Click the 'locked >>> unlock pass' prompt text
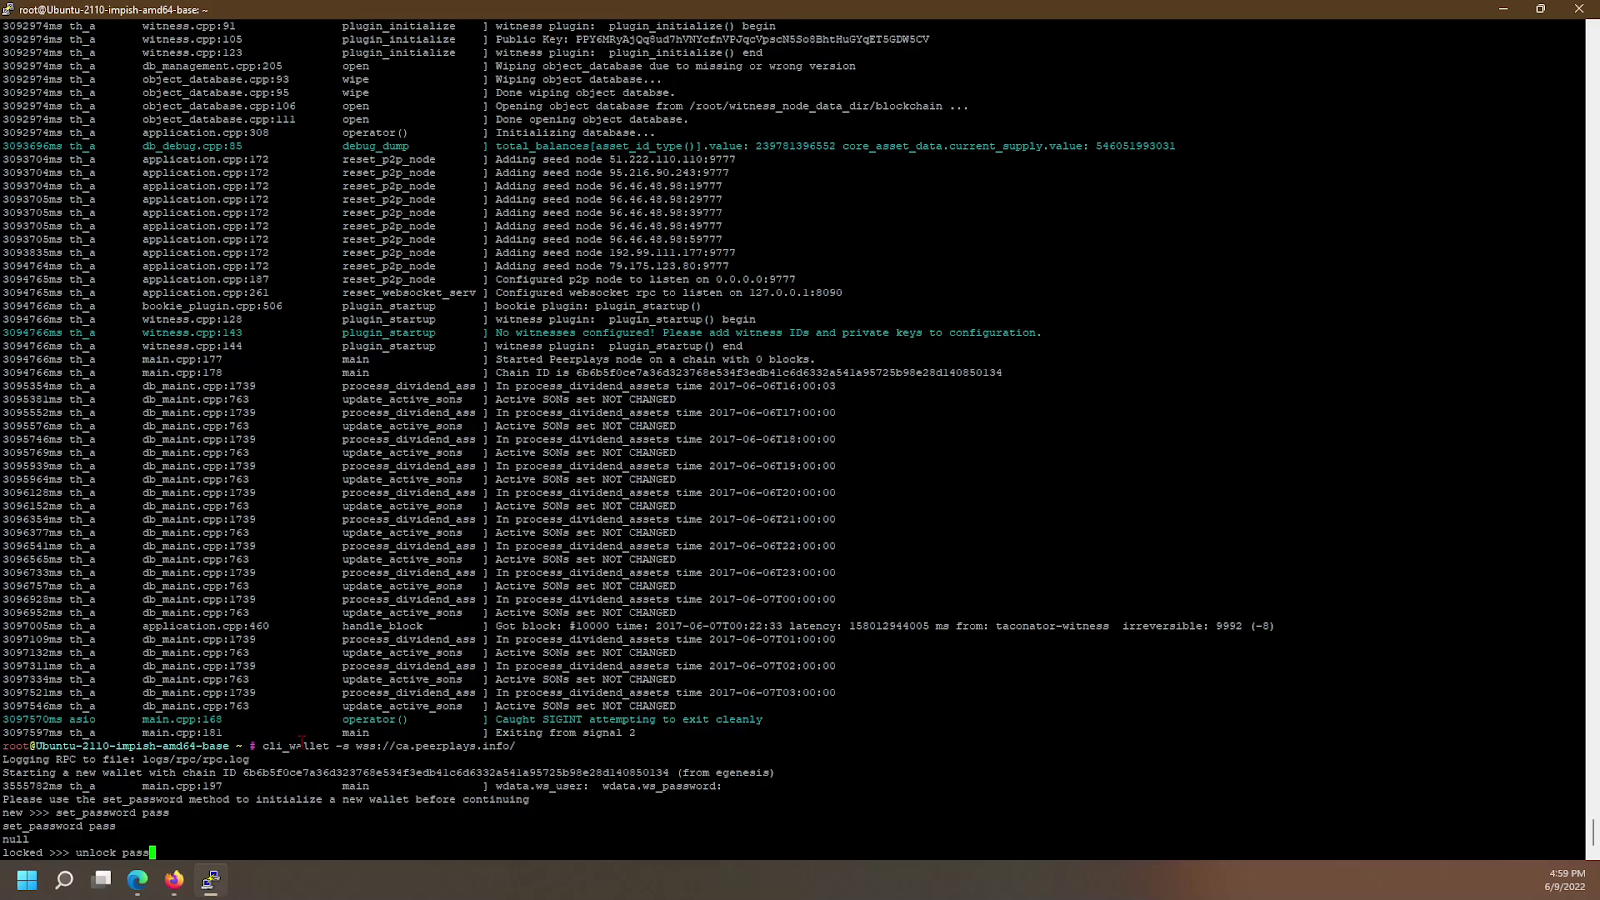The image size is (1600, 900). click(x=76, y=853)
